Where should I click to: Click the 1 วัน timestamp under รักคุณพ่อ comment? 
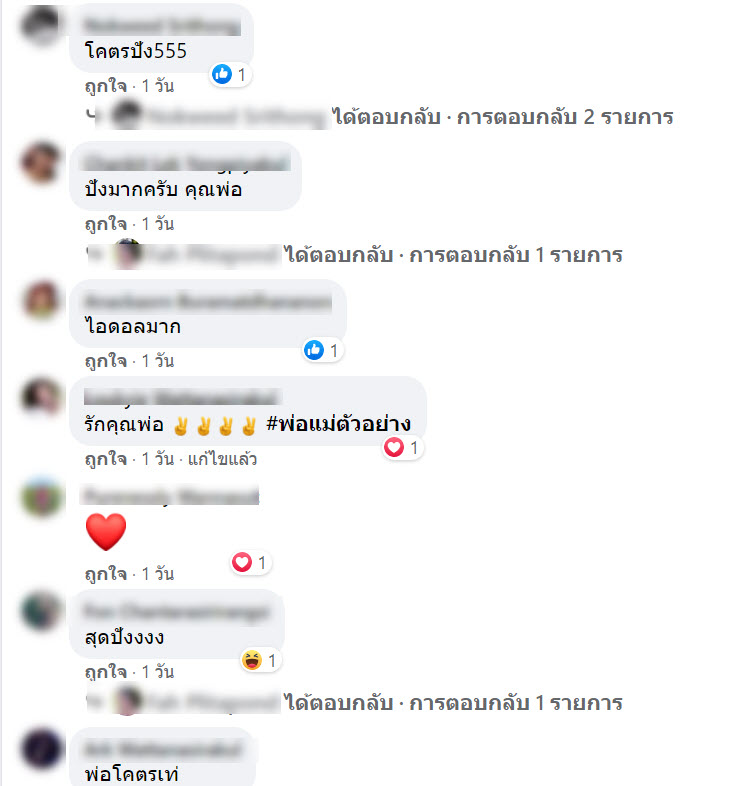(x=158, y=459)
